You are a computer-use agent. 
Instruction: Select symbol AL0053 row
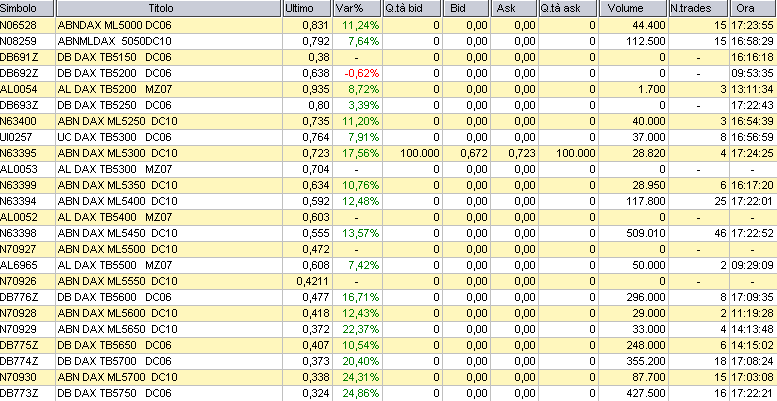(19, 170)
